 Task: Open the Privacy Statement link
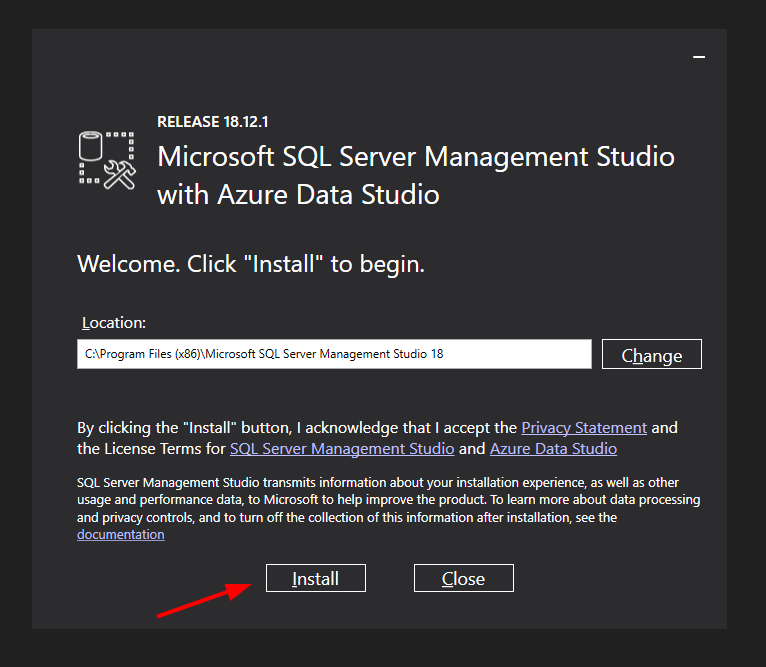point(584,427)
